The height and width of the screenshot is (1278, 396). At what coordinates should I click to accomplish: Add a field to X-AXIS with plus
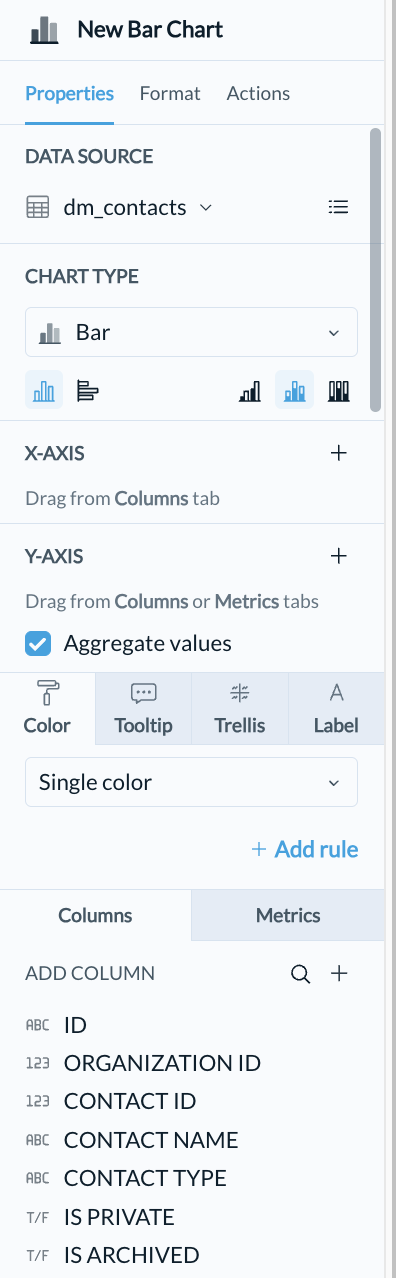[339, 453]
